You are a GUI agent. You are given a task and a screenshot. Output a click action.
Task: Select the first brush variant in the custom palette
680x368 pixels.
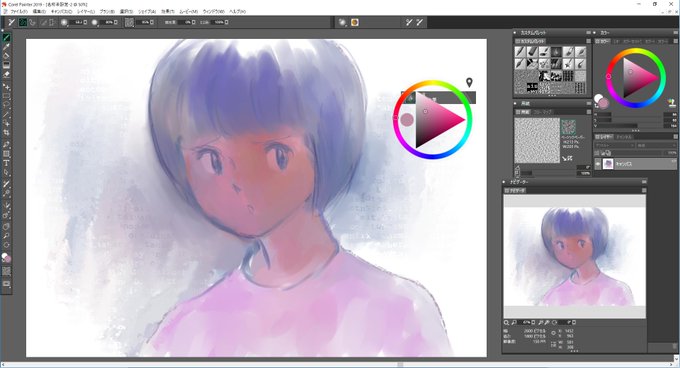click(x=520, y=52)
